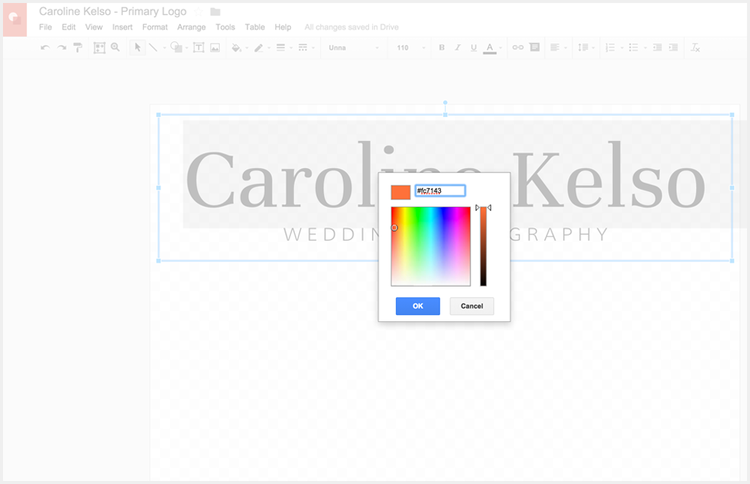The width and height of the screenshot is (750, 484).
Task: Click the numbered list icon
Action: coord(610,47)
